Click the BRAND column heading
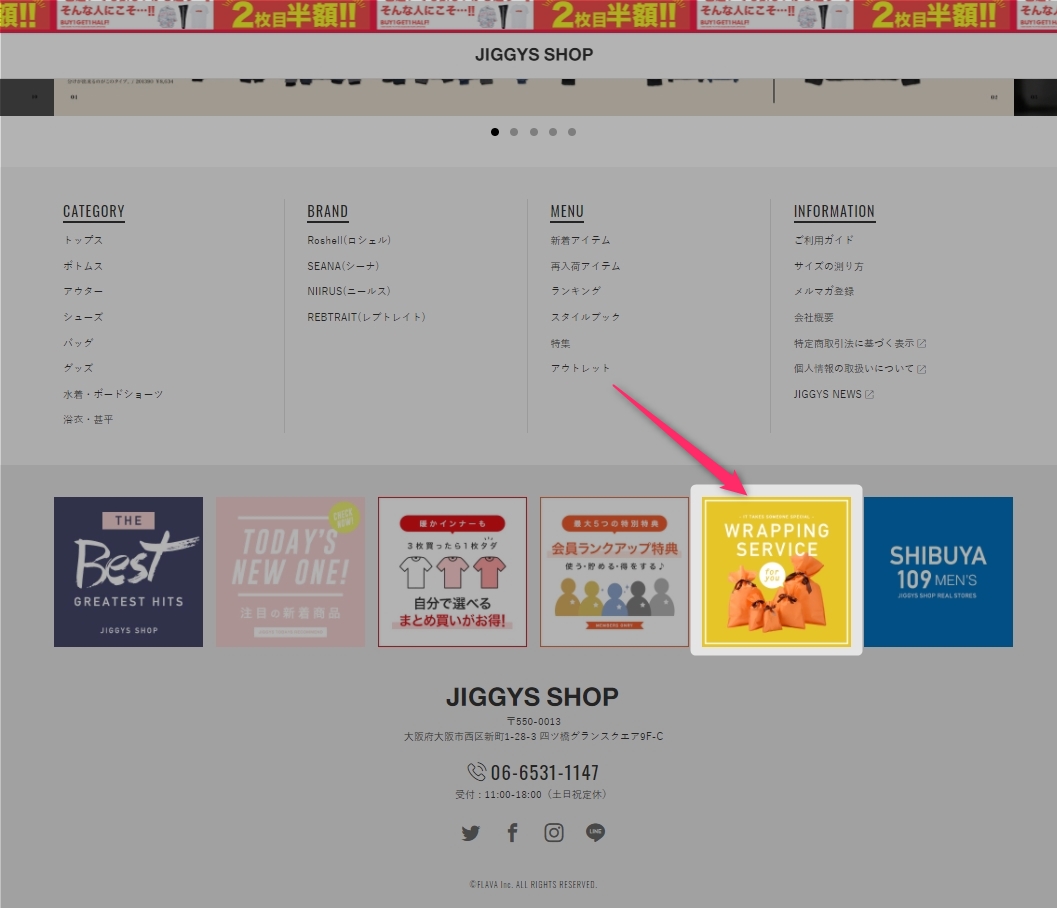1057x908 pixels. click(328, 212)
